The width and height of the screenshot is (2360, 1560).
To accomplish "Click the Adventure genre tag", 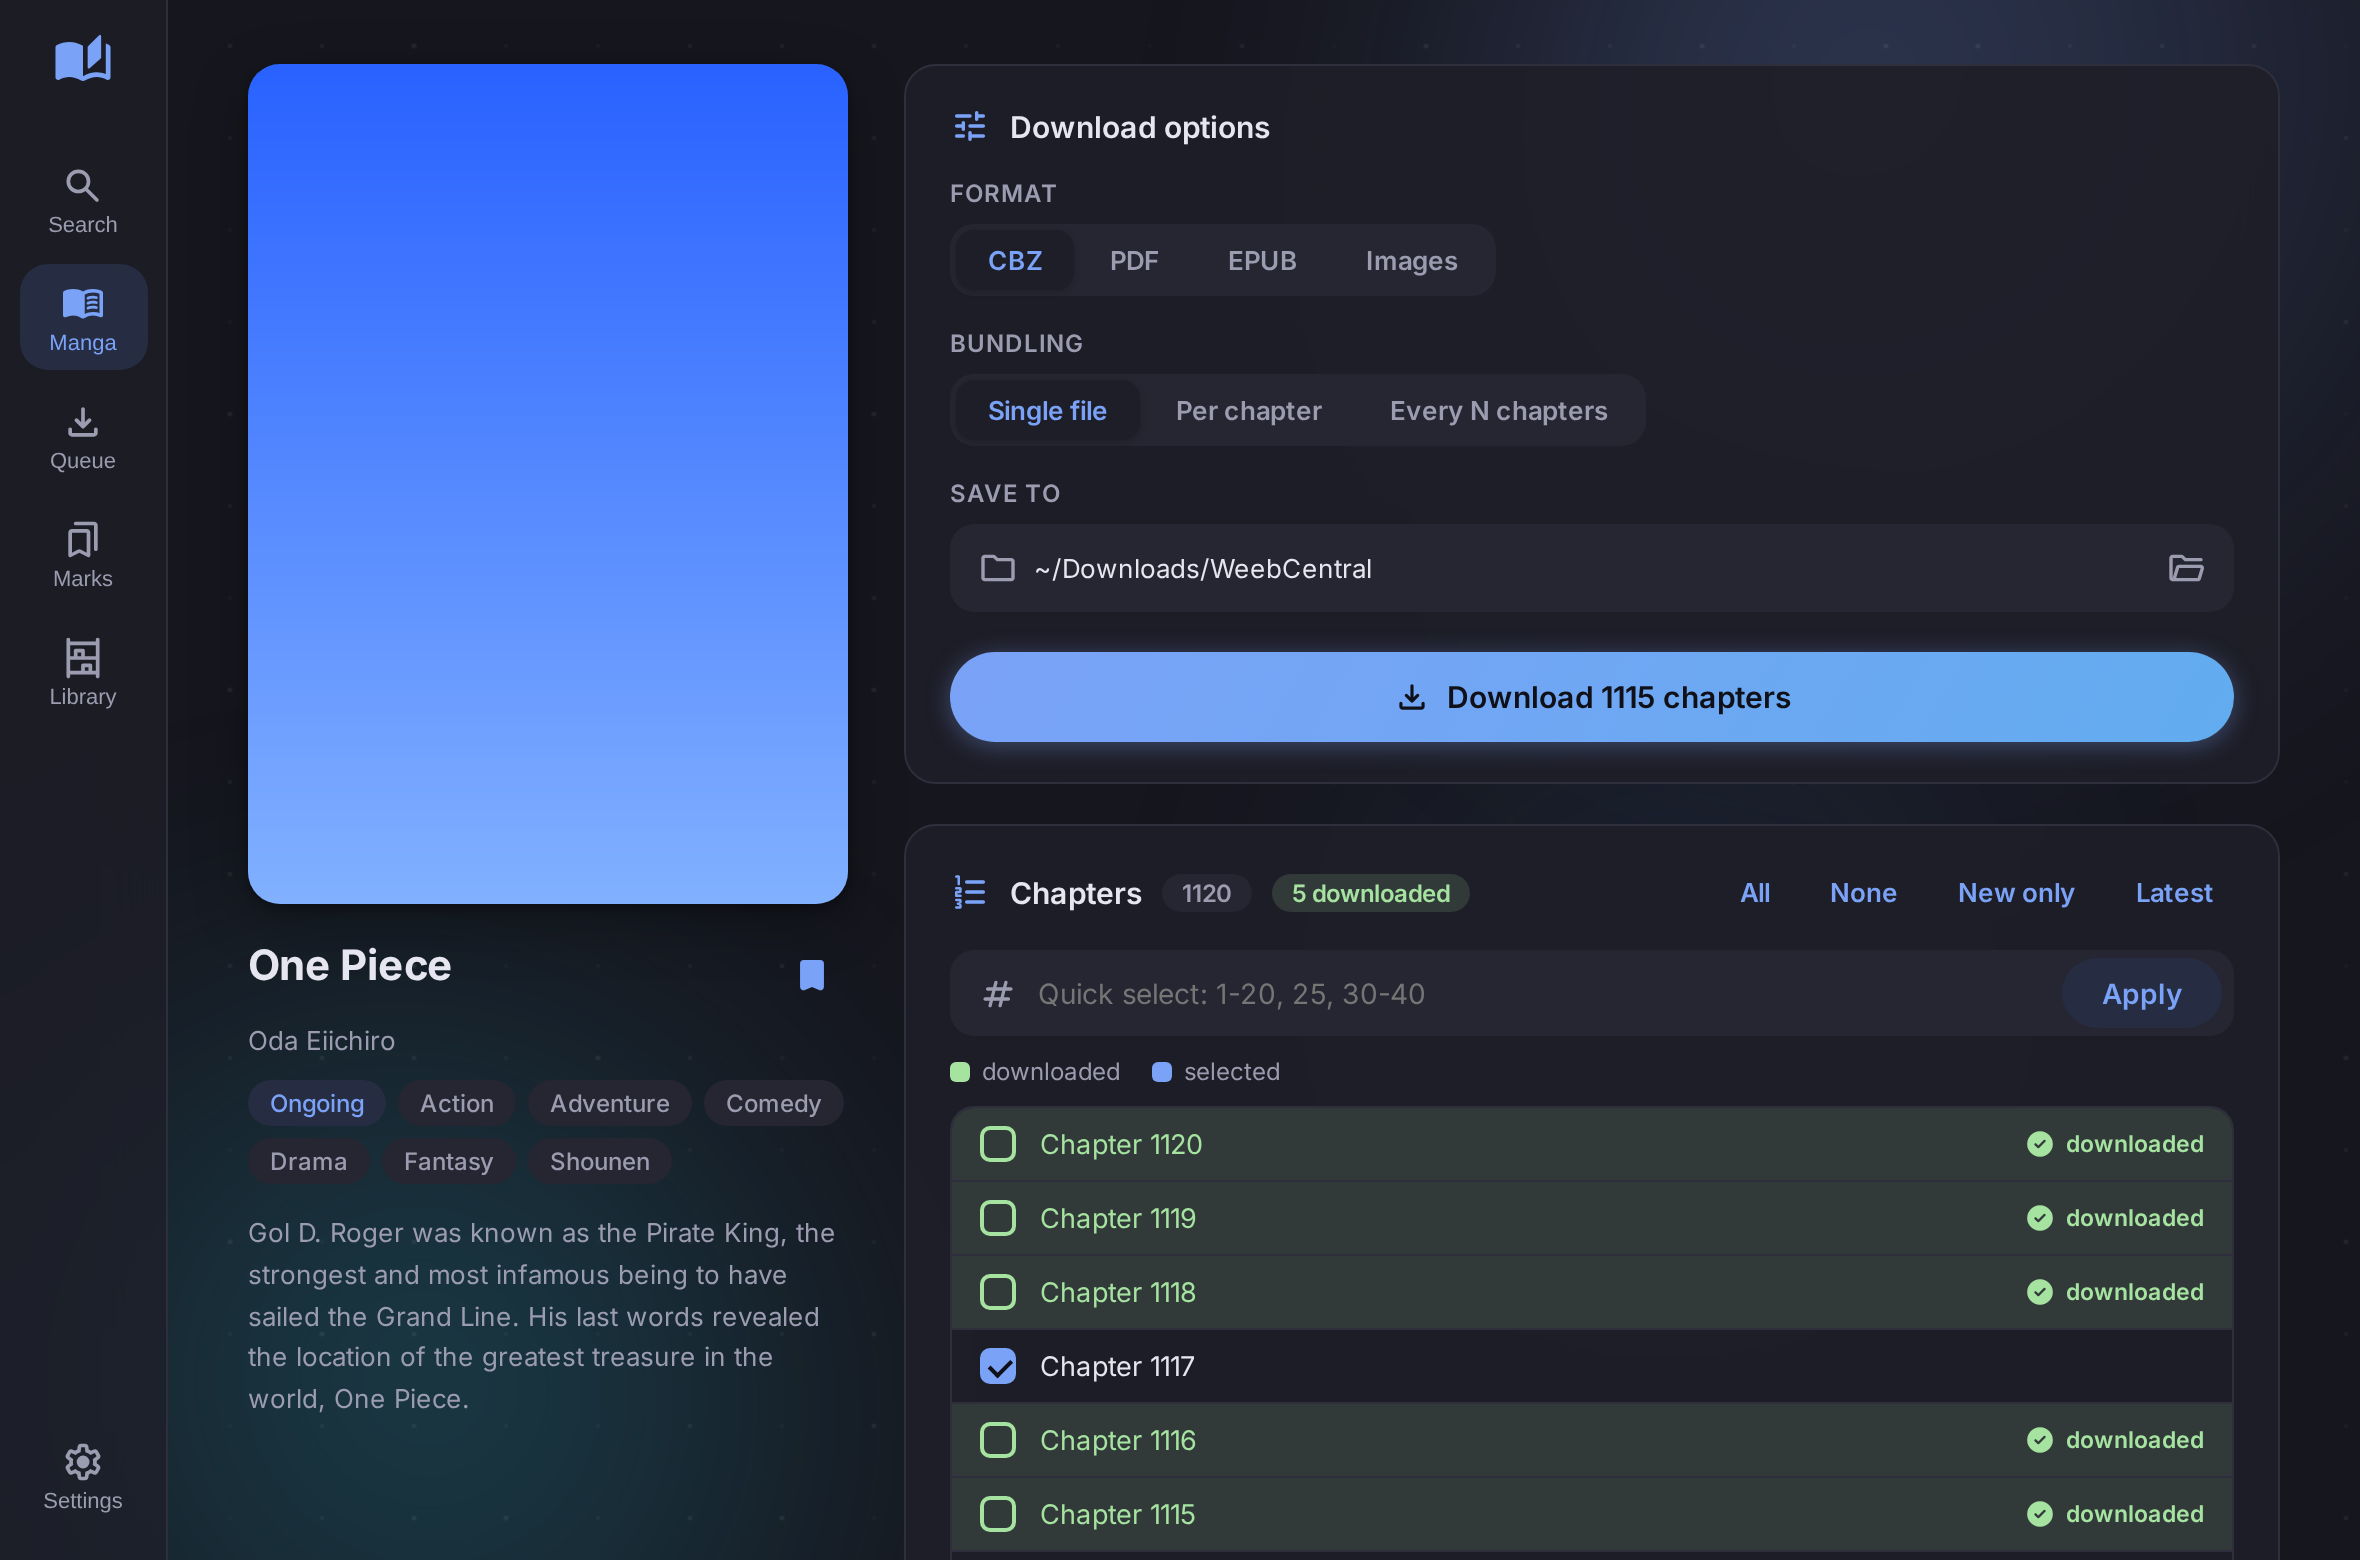I will pyautogui.click(x=610, y=1103).
